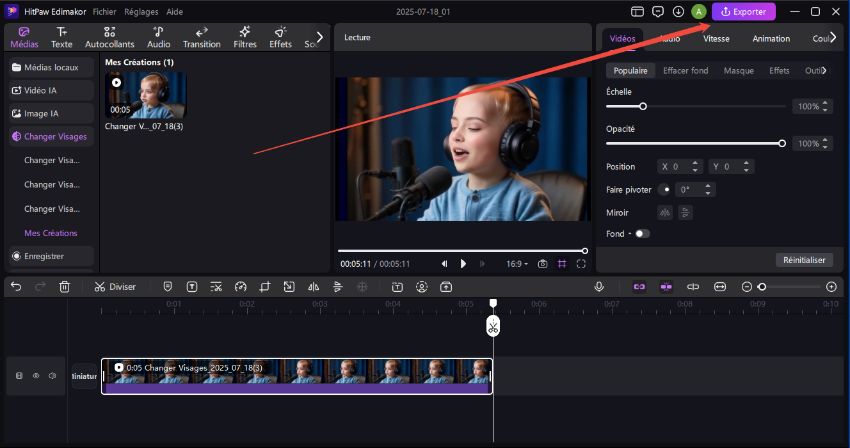The width and height of the screenshot is (850, 448).
Task: Increase the Position X value stepper
Action: click(695, 163)
